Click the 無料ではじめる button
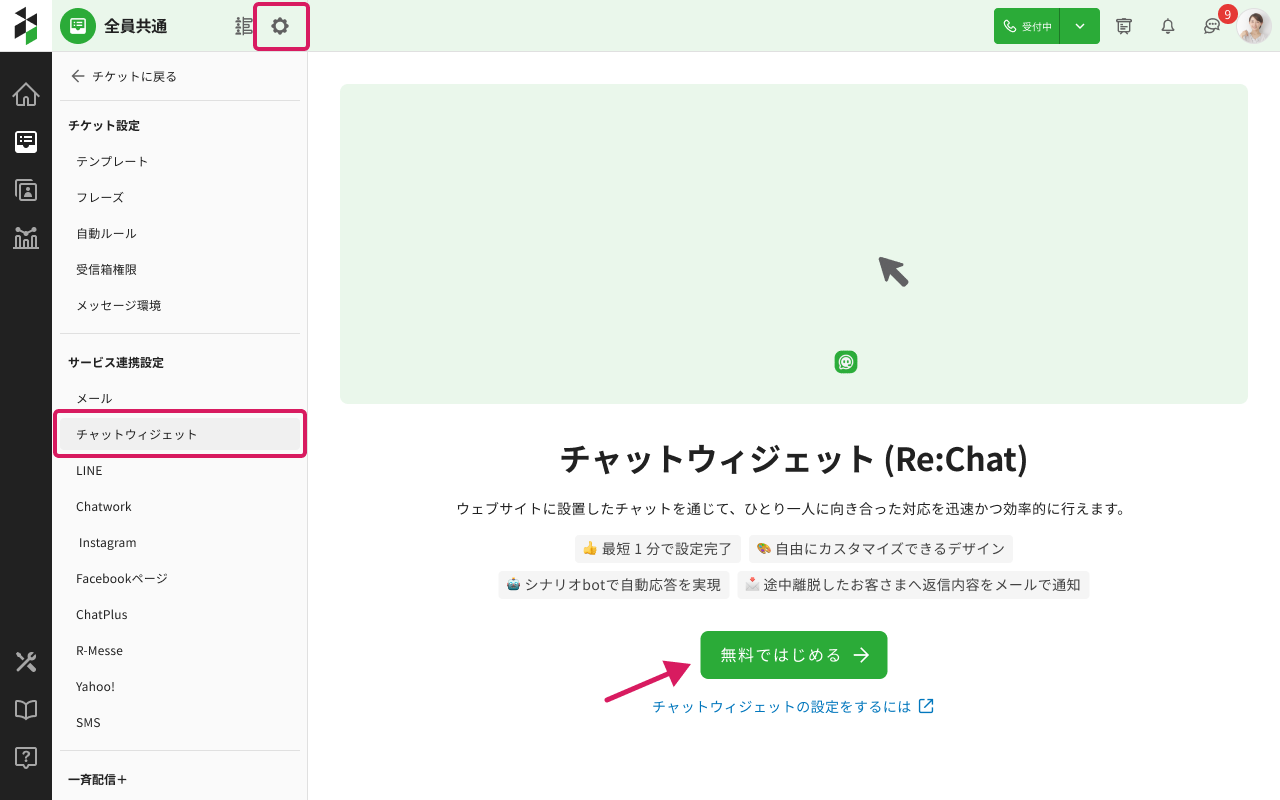Viewport: 1280px width, 800px height. 793,655
